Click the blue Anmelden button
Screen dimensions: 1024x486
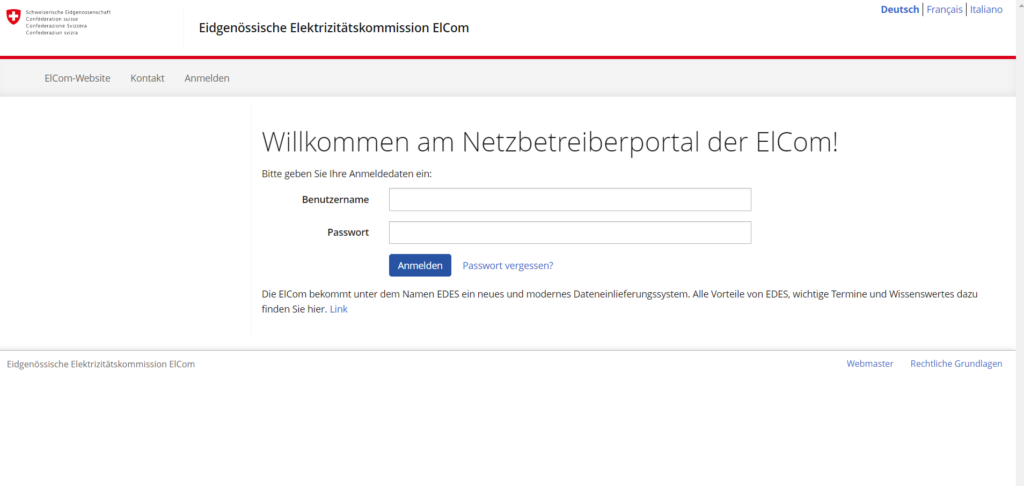[x=420, y=265]
